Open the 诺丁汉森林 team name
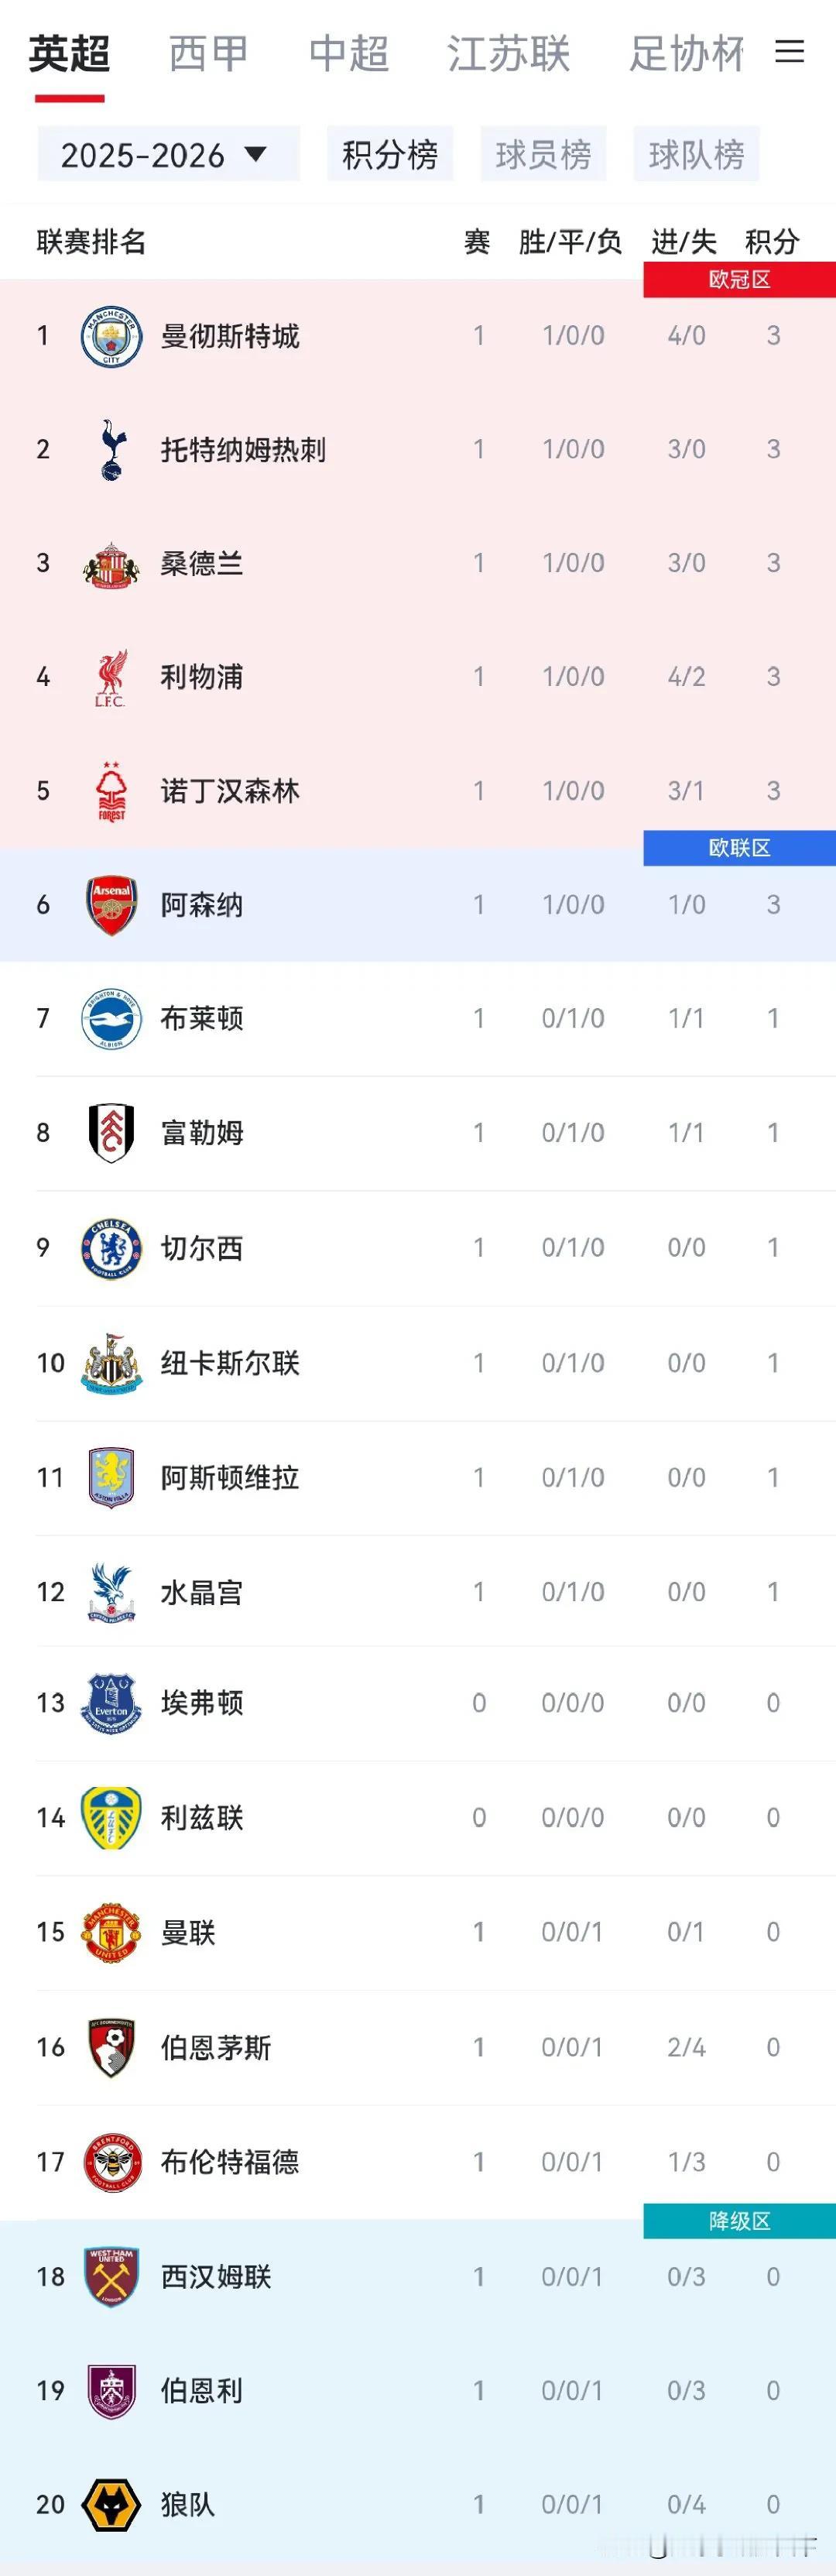The height and width of the screenshot is (2576, 836). point(230,791)
